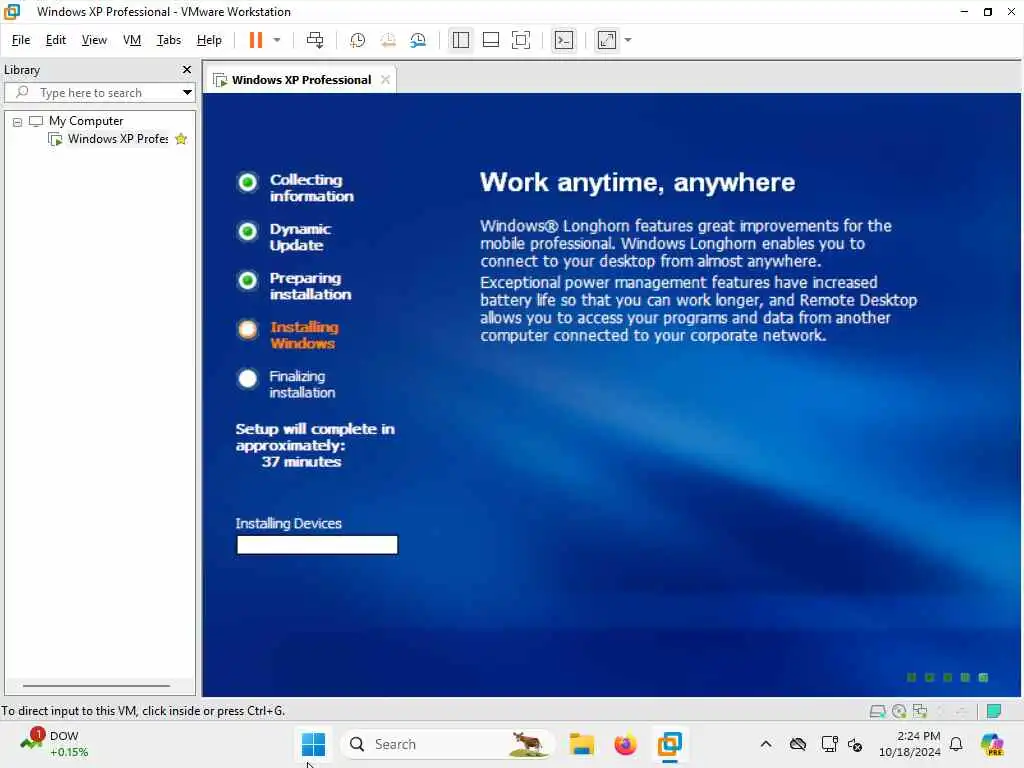Open the console view icon
The image size is (1024, 768).
click(564, 40)
